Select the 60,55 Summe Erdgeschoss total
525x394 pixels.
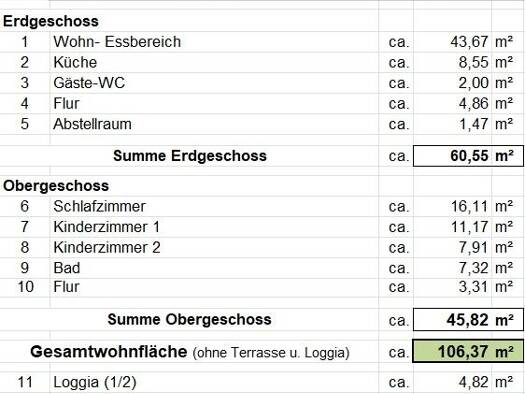click(x=469, y=156)
